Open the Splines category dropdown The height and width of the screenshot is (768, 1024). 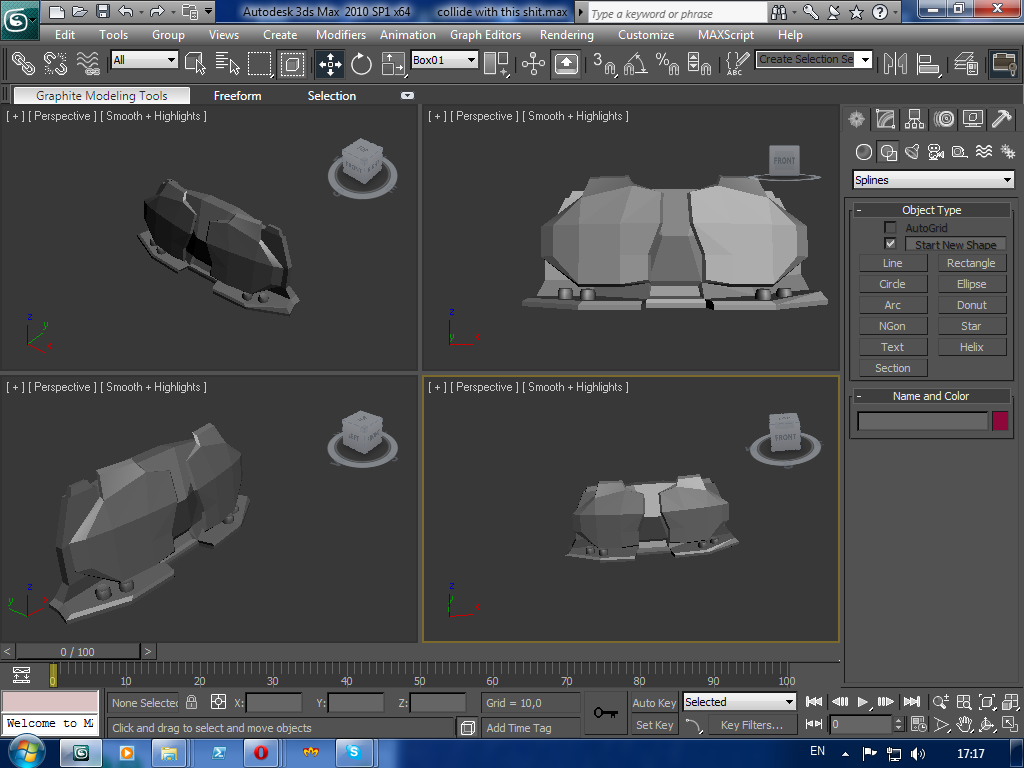(932, 180)
